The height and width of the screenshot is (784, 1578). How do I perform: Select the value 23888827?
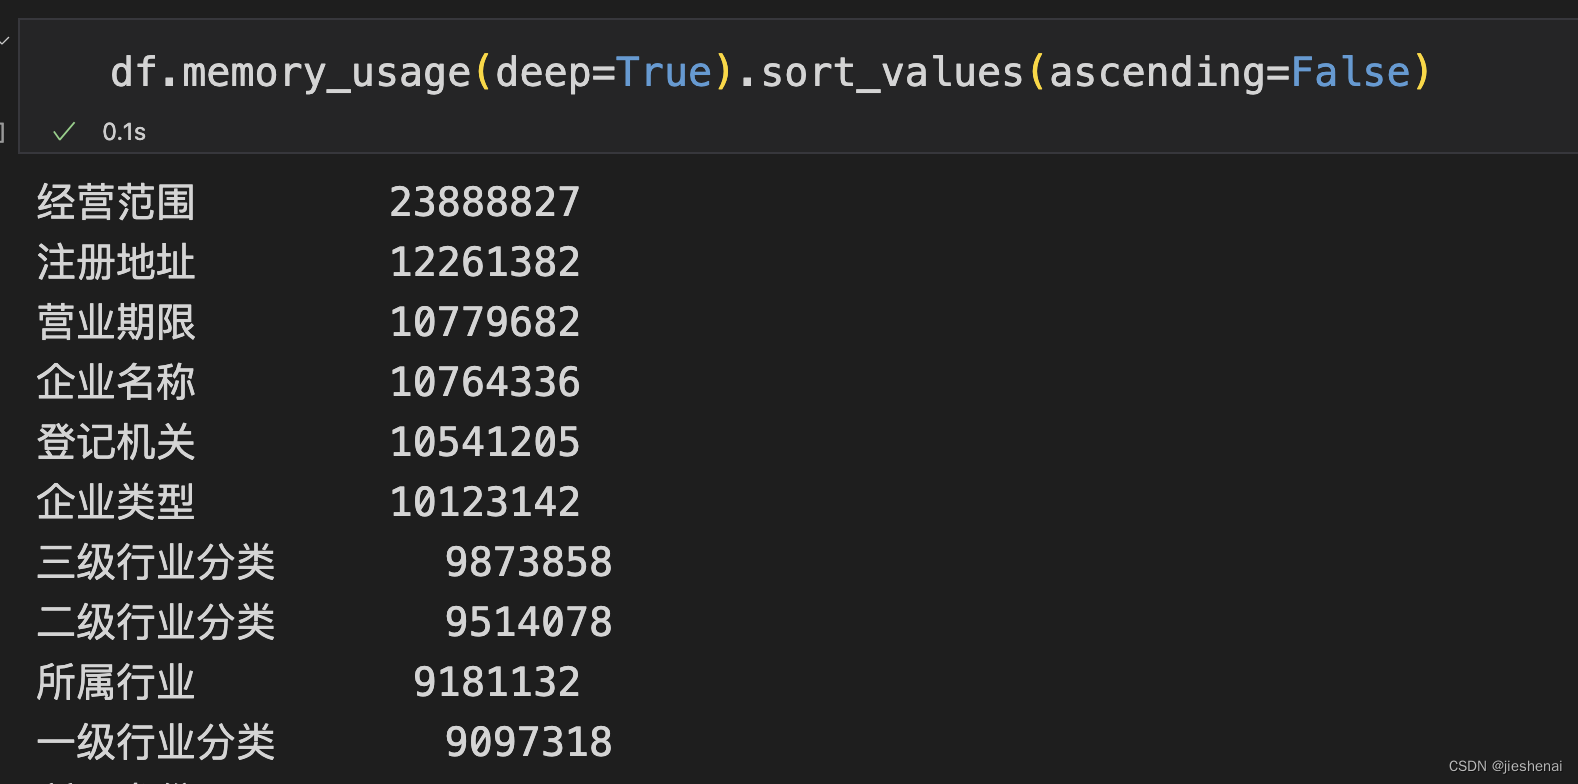pyautogui.click(x=485, y=202)
